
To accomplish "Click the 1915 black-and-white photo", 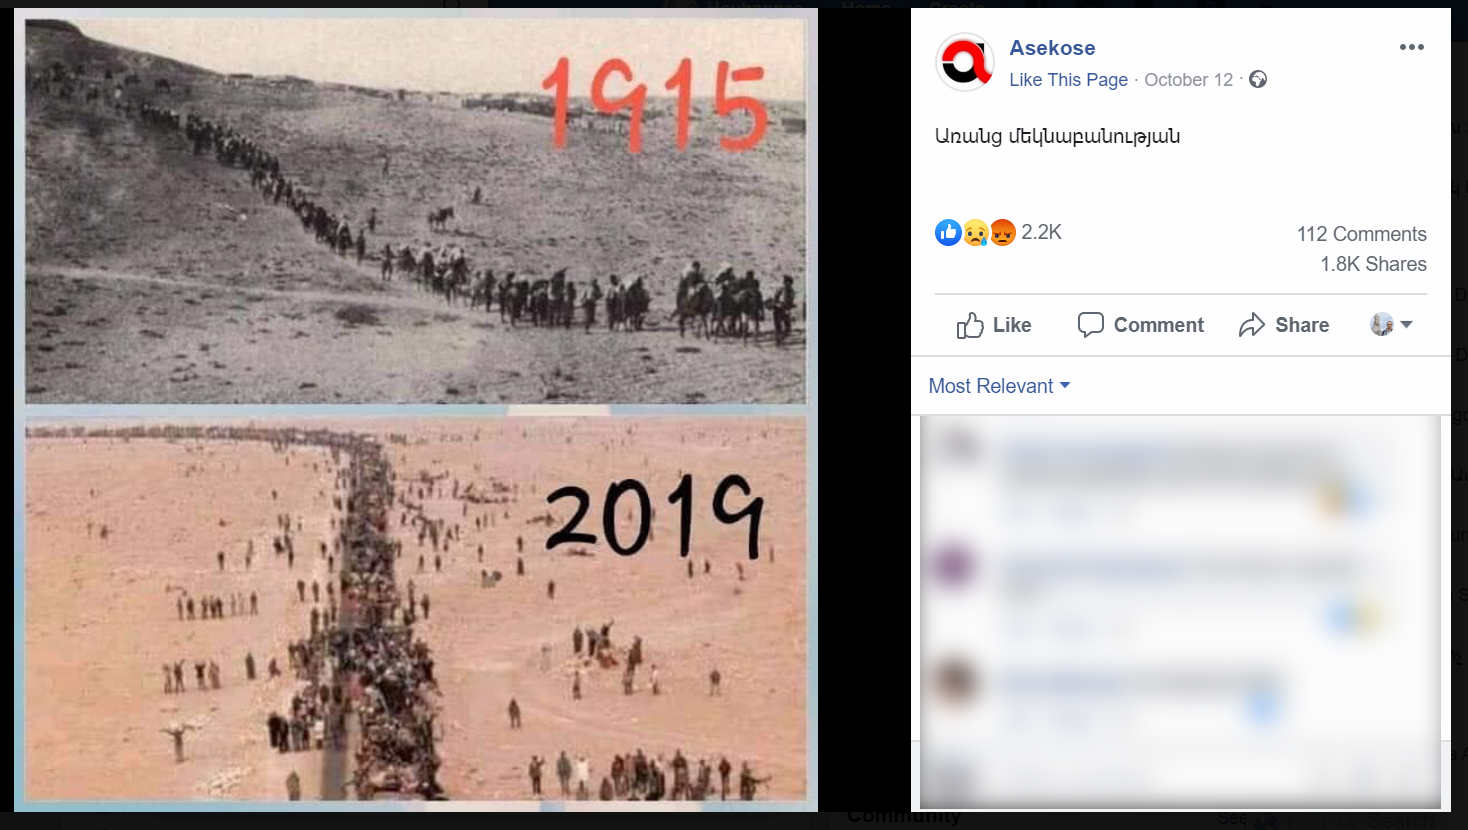I will tap(415, 211).
